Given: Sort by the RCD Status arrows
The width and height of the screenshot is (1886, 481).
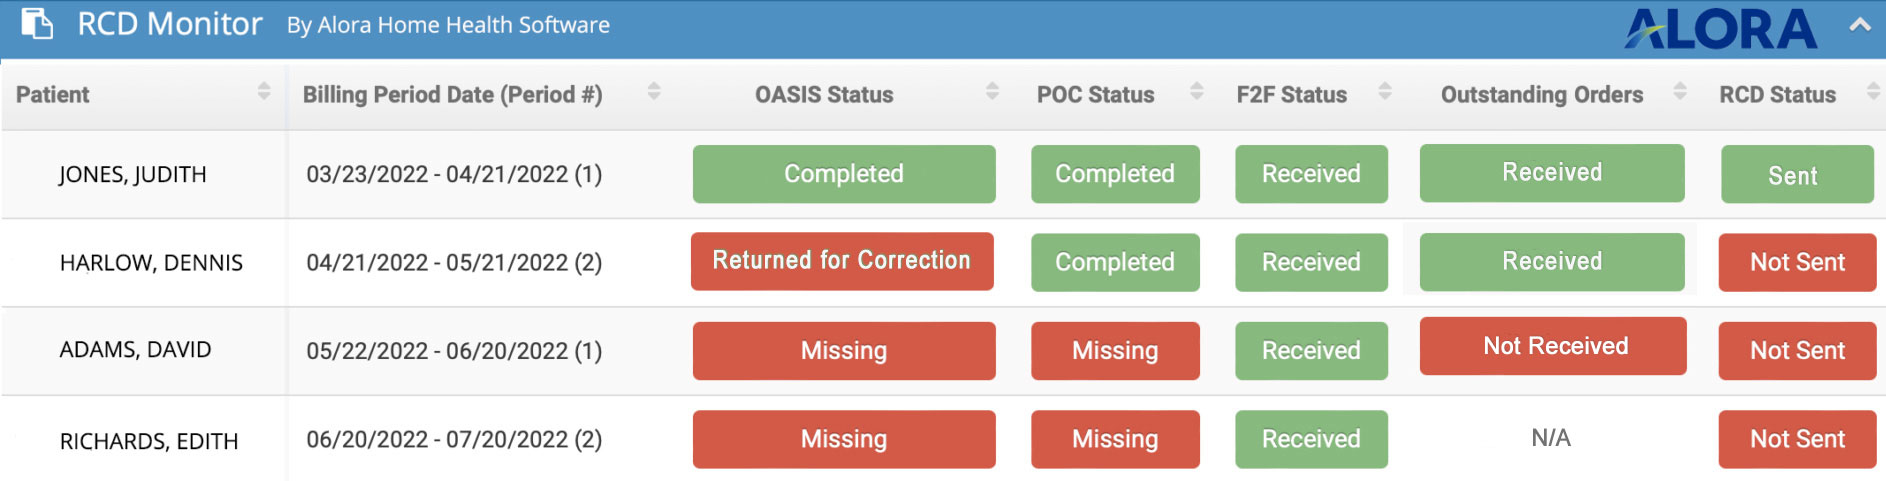Looking at the screenshot, I should click(1873, 91).
